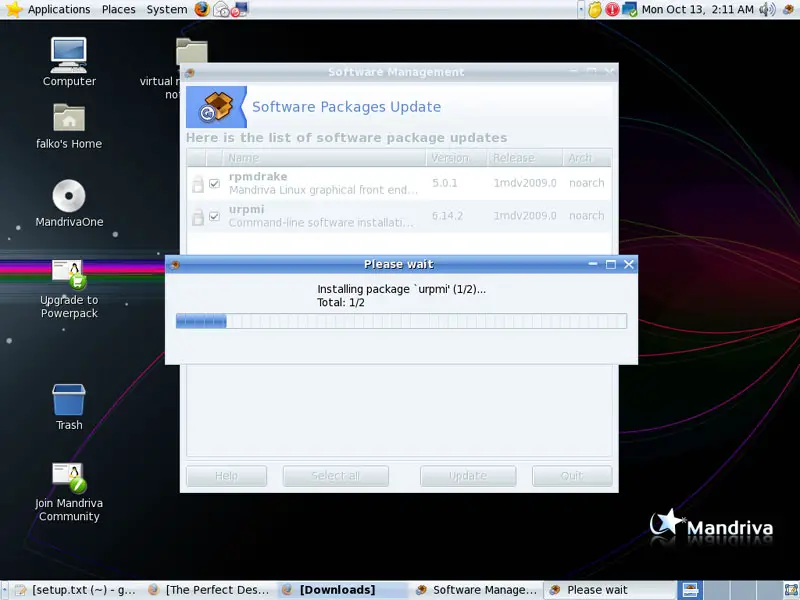
Task: Switch to Software Management taskbar button
Action: tap(477, 590)
